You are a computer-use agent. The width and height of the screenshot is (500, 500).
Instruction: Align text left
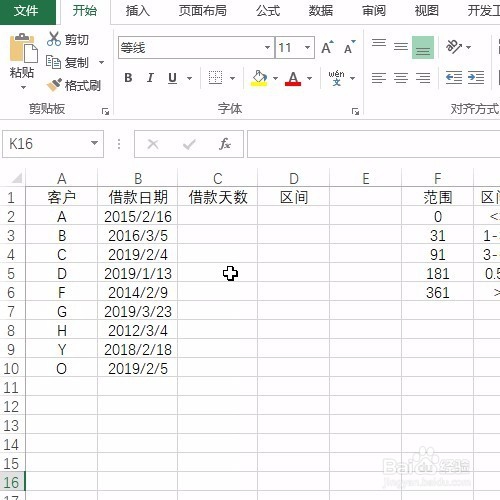pos(379,78)
